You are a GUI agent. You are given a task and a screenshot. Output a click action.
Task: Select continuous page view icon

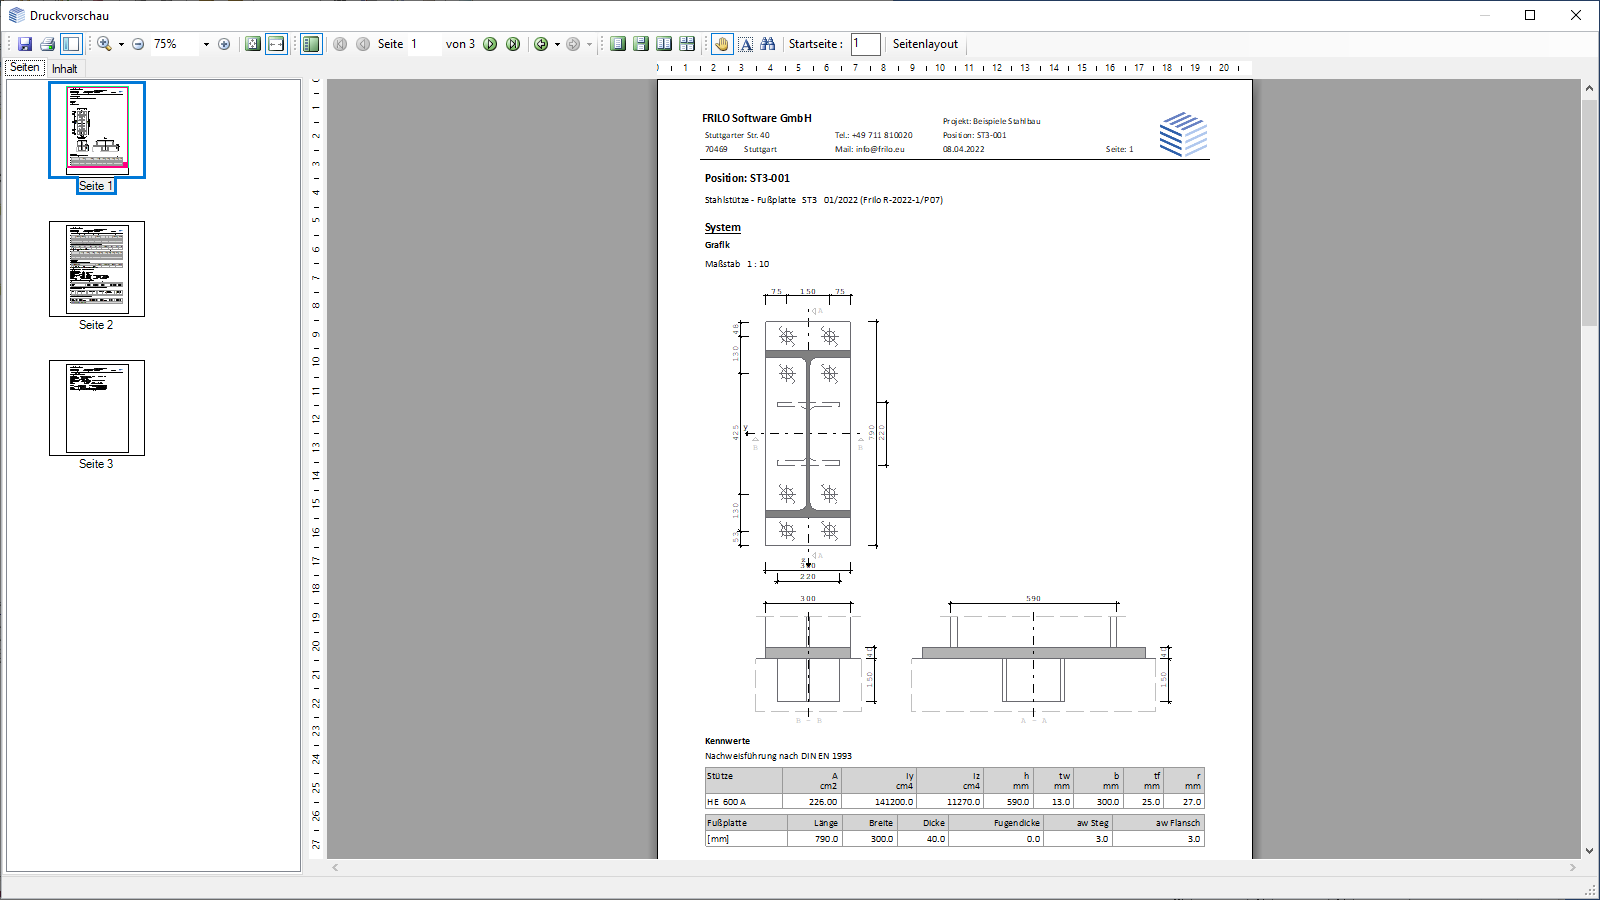tap(641, 44)
